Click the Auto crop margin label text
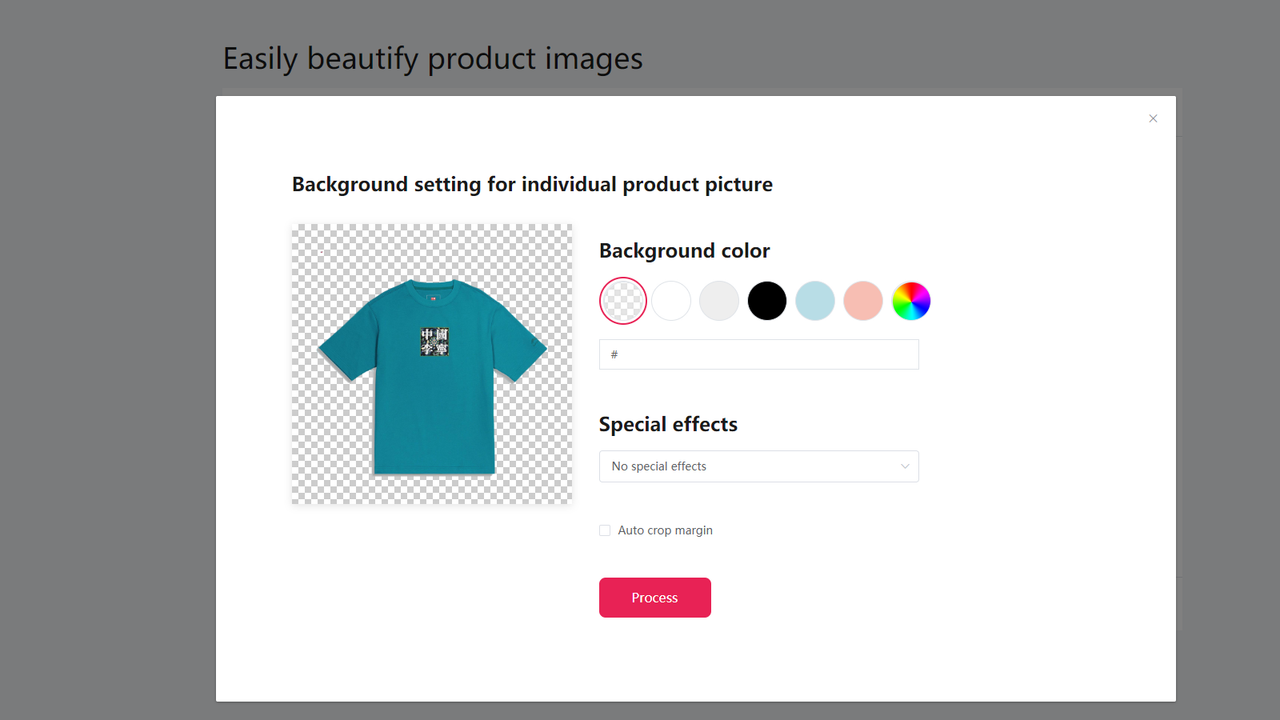The image size is (1280, 720). click(x=664, y=530)
